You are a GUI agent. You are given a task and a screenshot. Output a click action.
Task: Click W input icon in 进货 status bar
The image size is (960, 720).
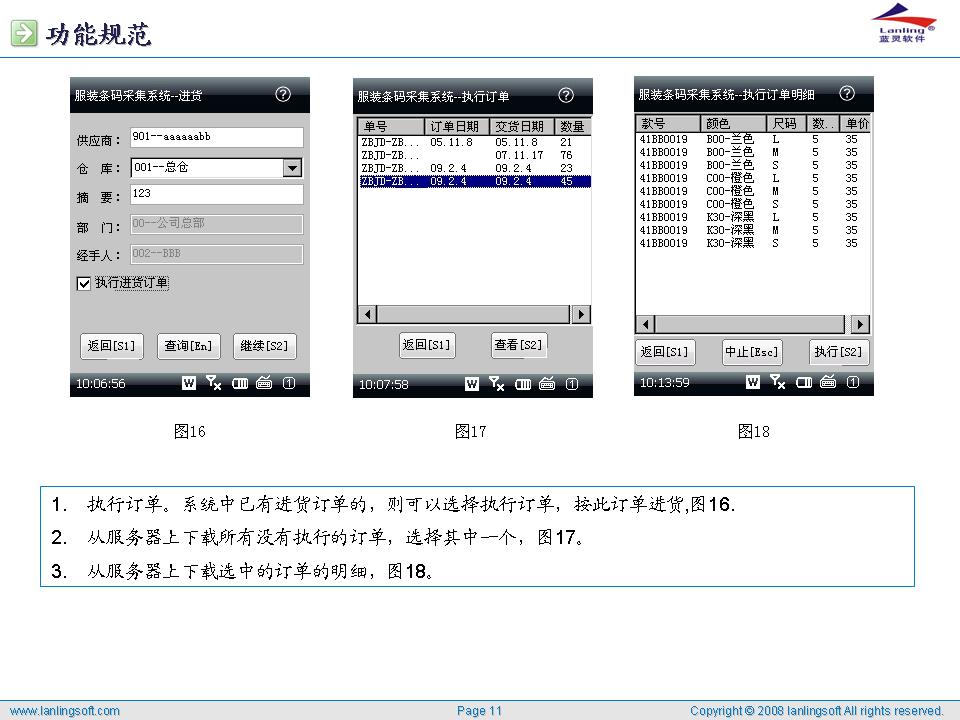click(189, 383)
